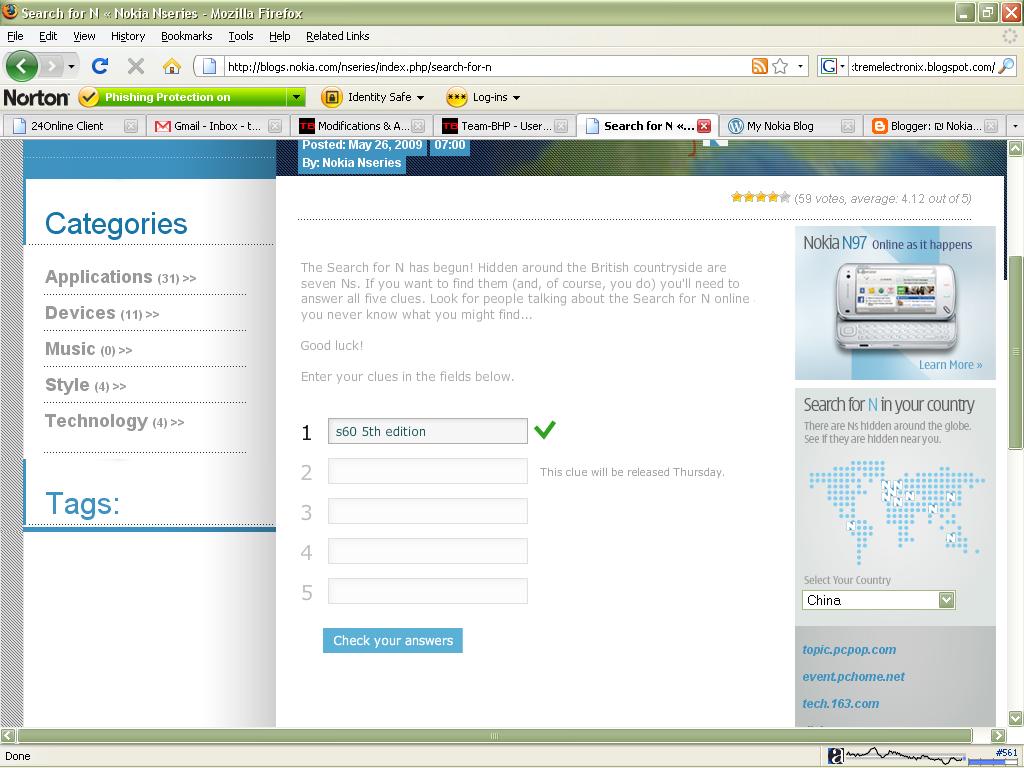Click the vertical page scrollbar thumb
Screen dimensions: 1024x768
tap(1015, 352)
